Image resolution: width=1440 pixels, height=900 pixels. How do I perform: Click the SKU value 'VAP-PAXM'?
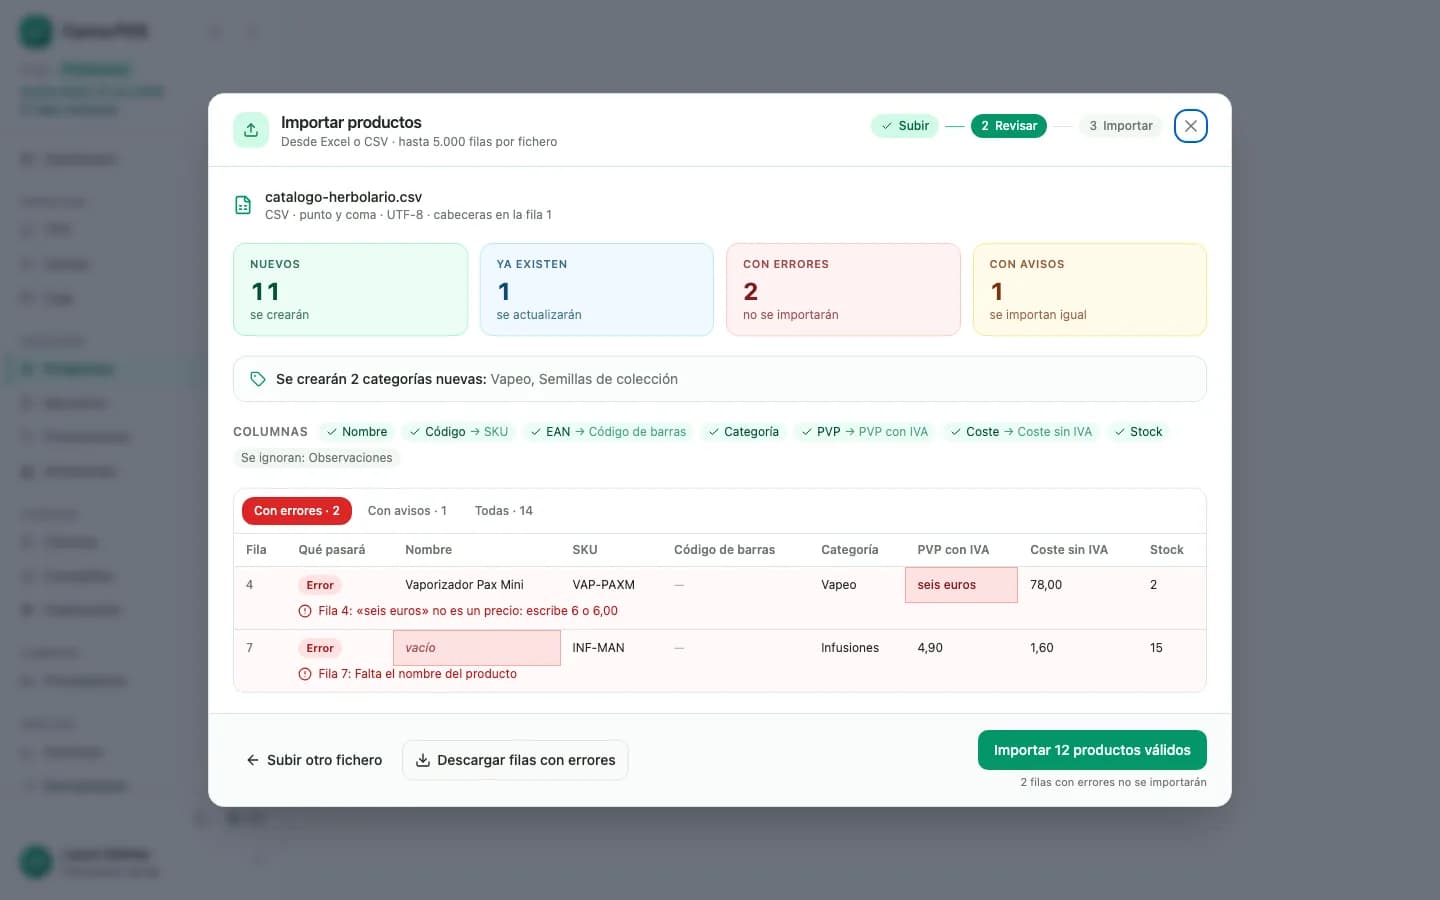pos(603,585)
